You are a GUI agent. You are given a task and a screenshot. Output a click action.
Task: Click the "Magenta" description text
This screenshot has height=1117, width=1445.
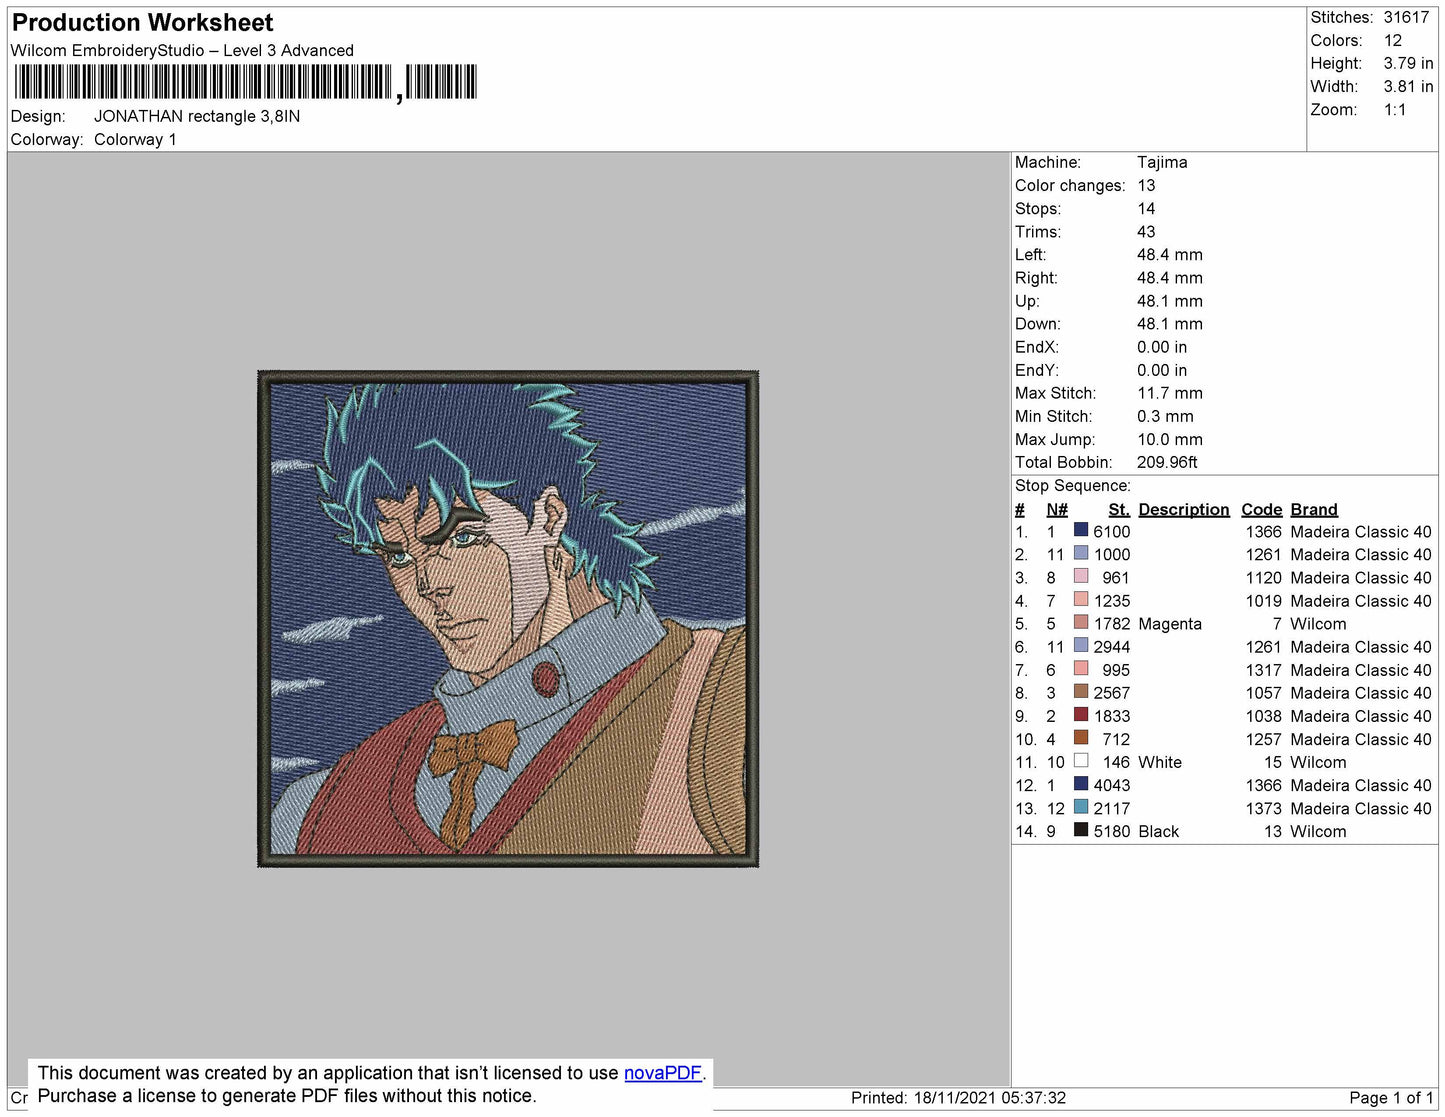coord(1170,624)
